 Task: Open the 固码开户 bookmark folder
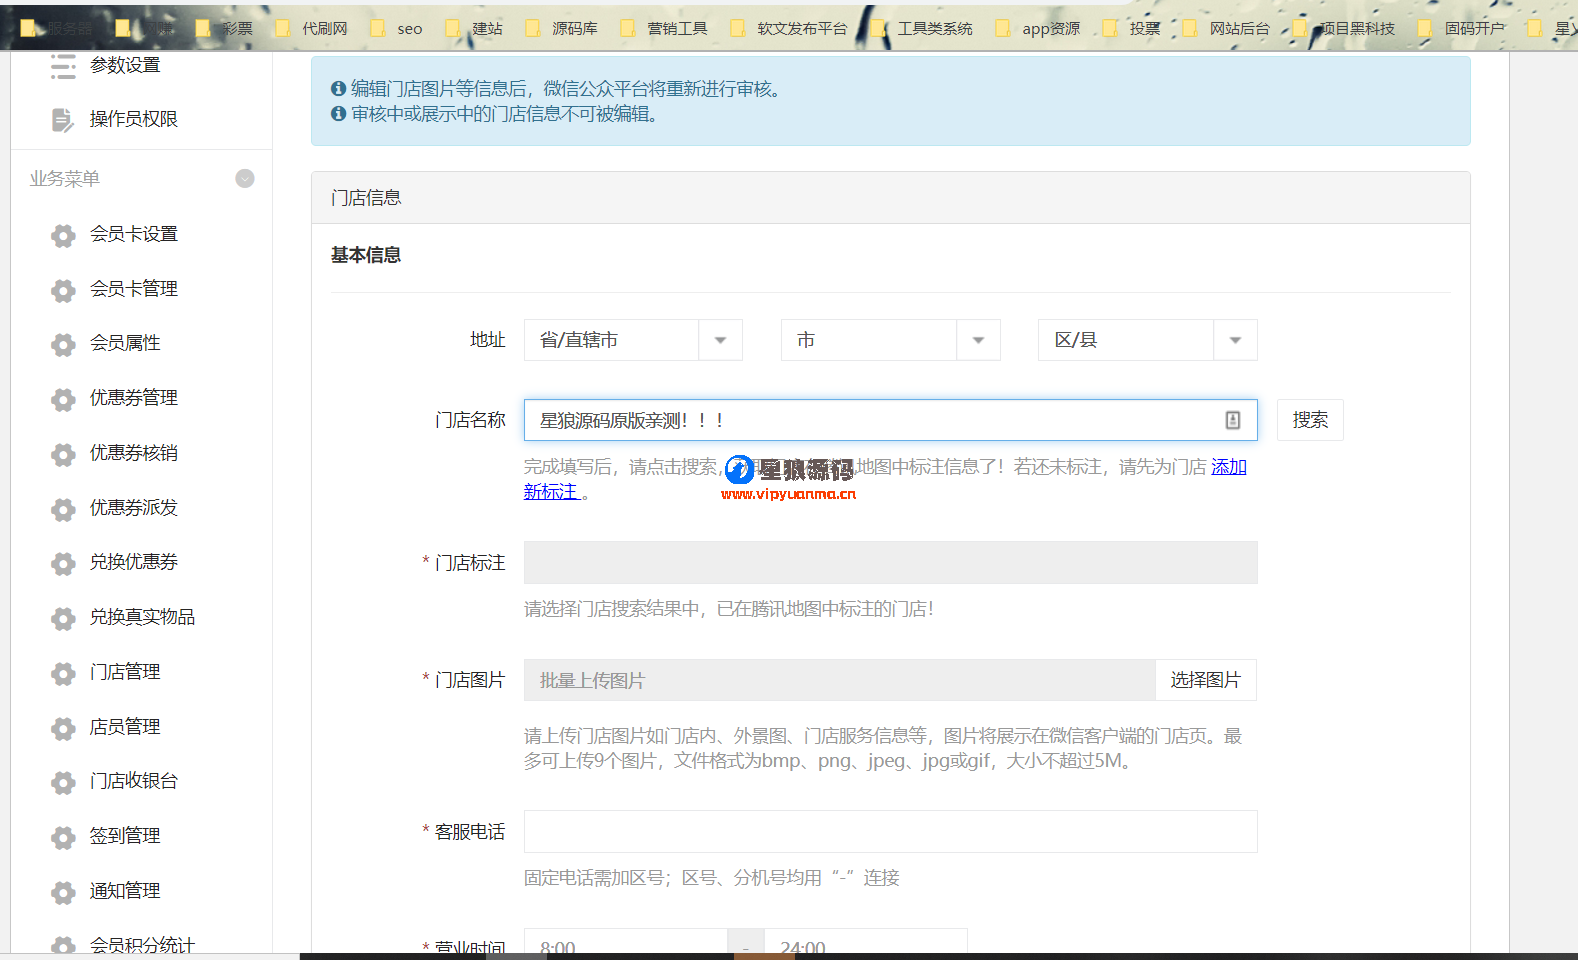(1461, 28)
